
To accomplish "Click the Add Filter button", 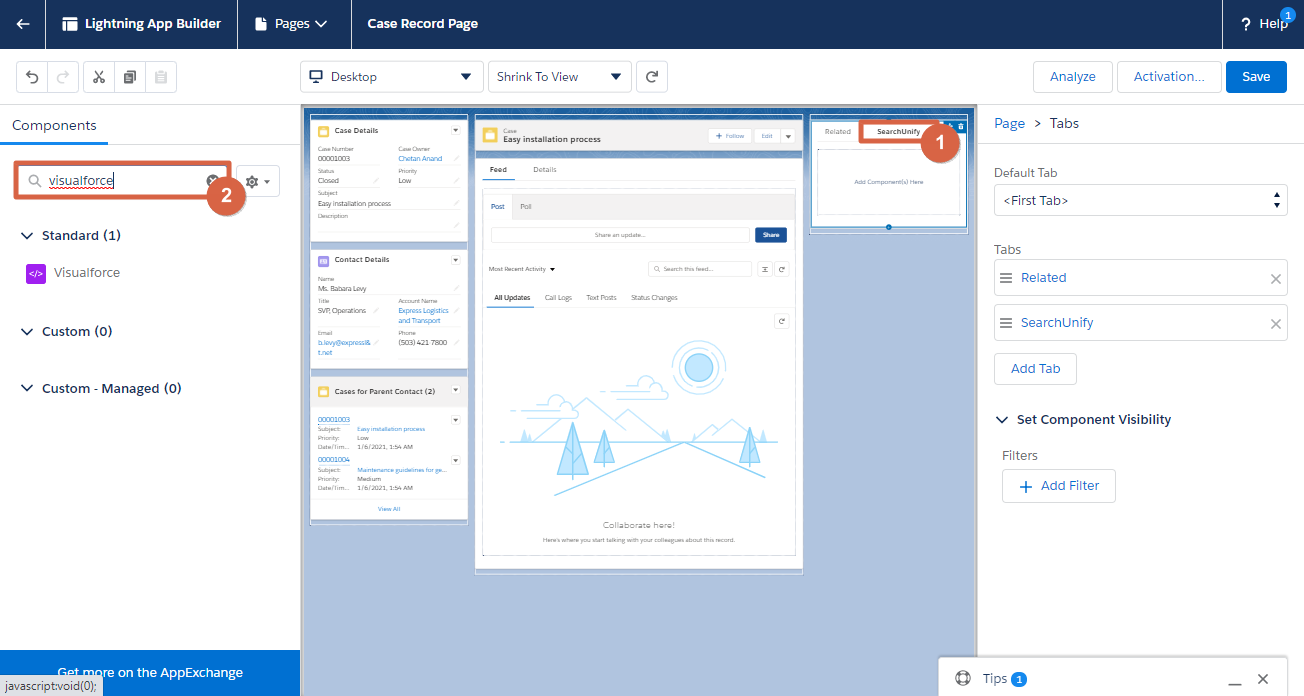I will coord(1058,486).
